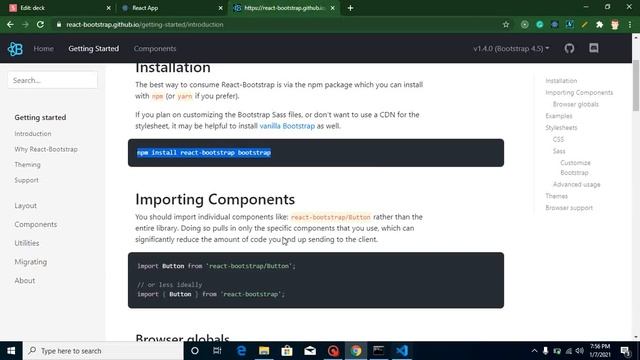Click the Windows taskbar search box
The width and height of the screenshot is (640, 360).
coord(103,351)
